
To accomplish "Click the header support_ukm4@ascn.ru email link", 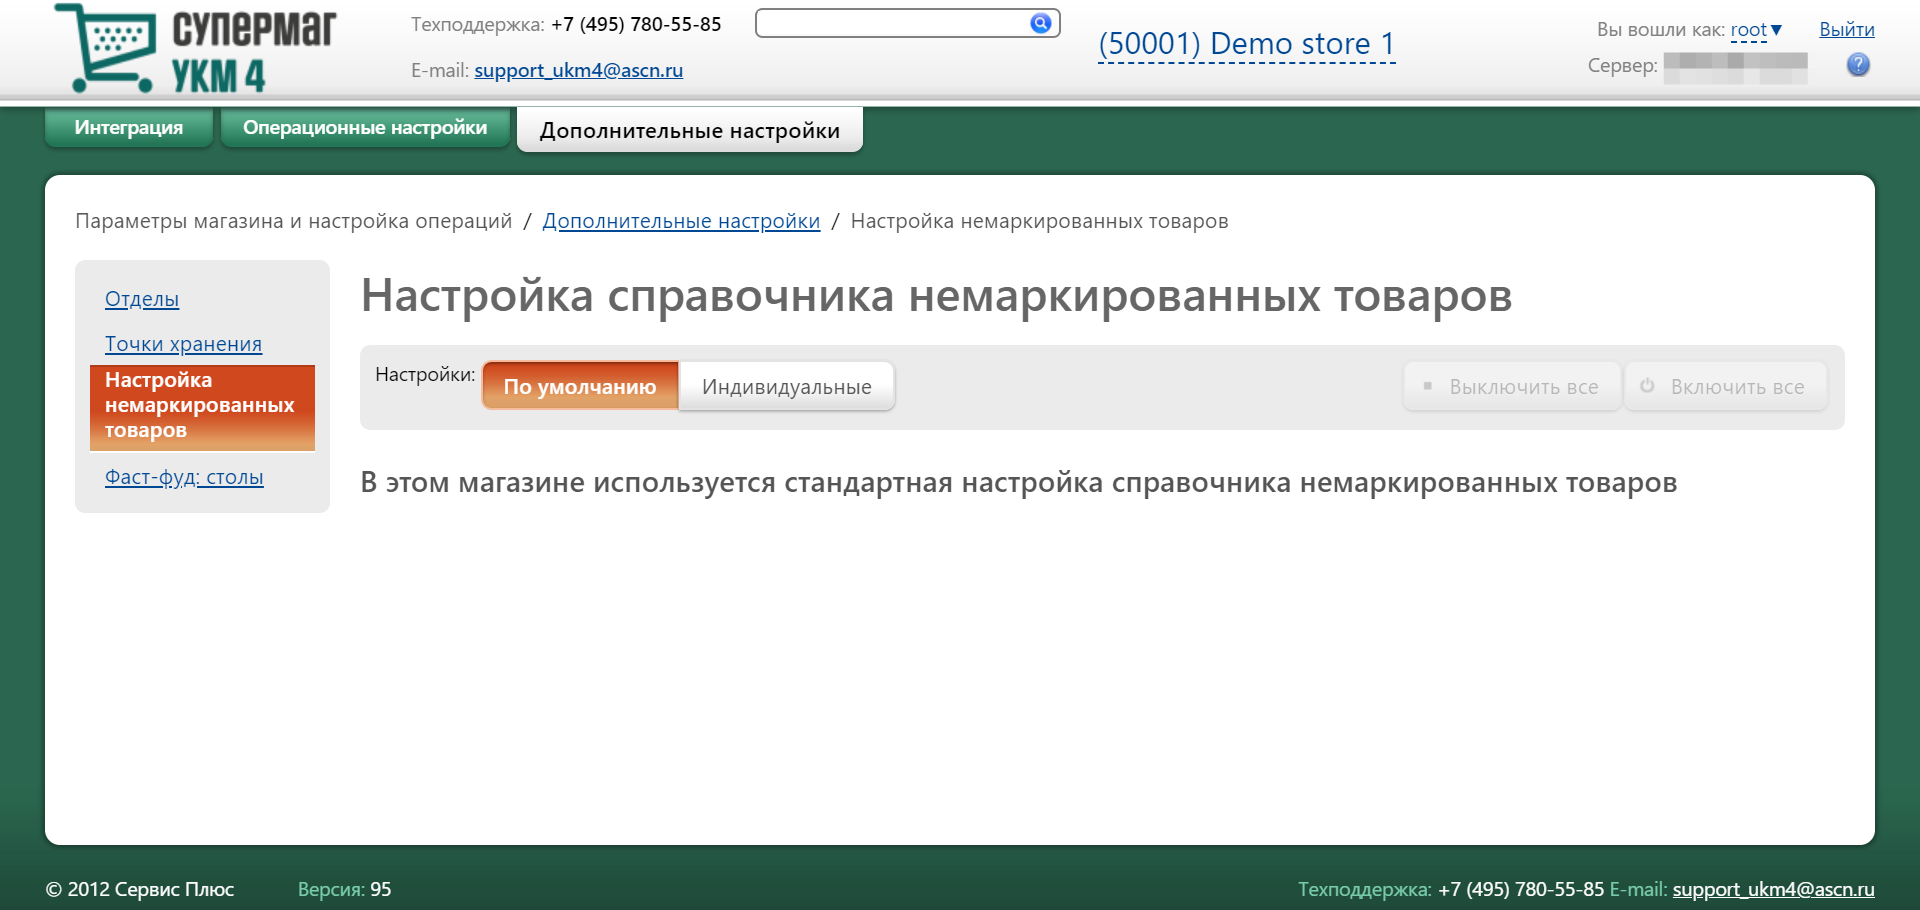I will 578,70.
